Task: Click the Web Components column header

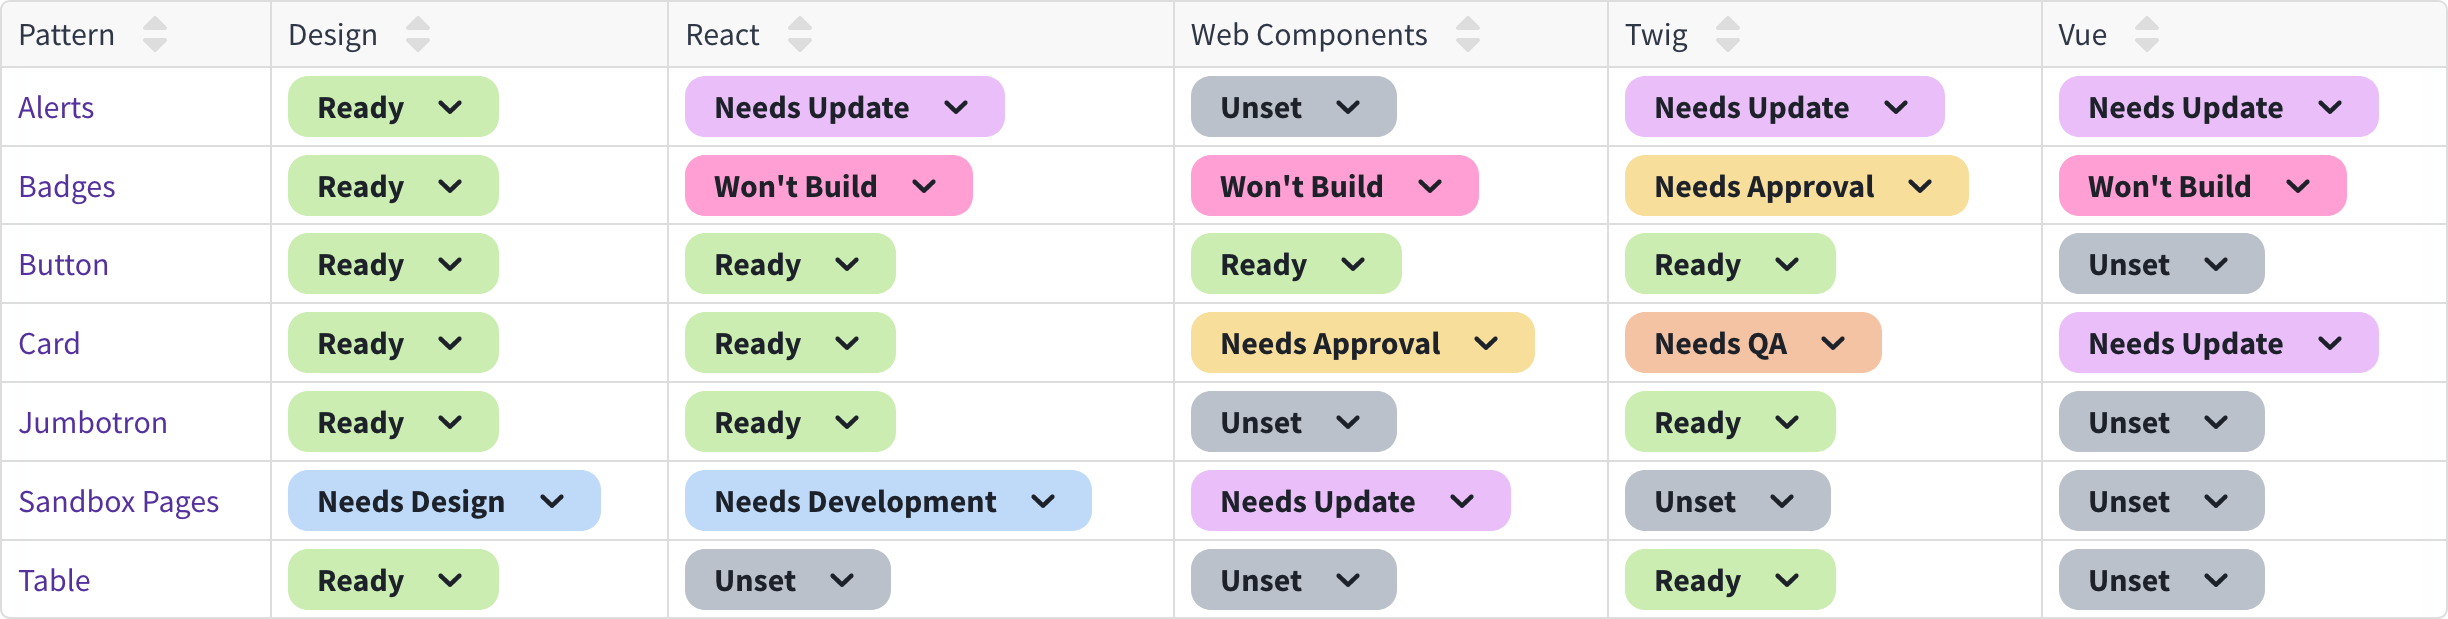Action: [x=1308, y=33]
